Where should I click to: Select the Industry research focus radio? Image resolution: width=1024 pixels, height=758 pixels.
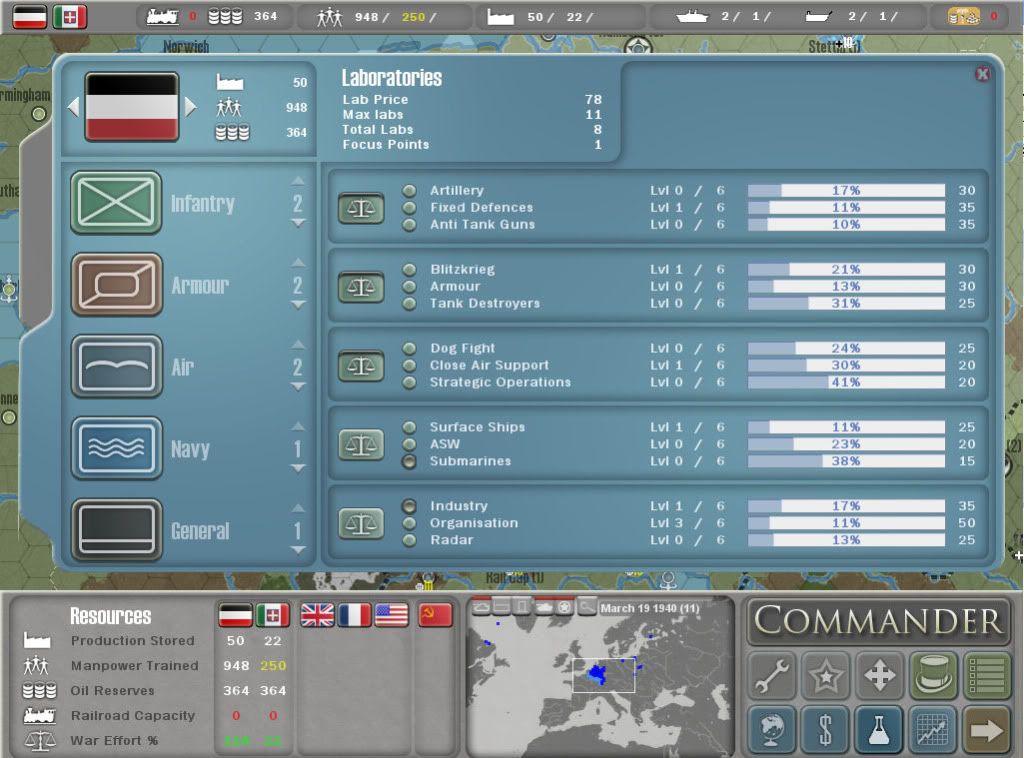click(x=409, y=506)
